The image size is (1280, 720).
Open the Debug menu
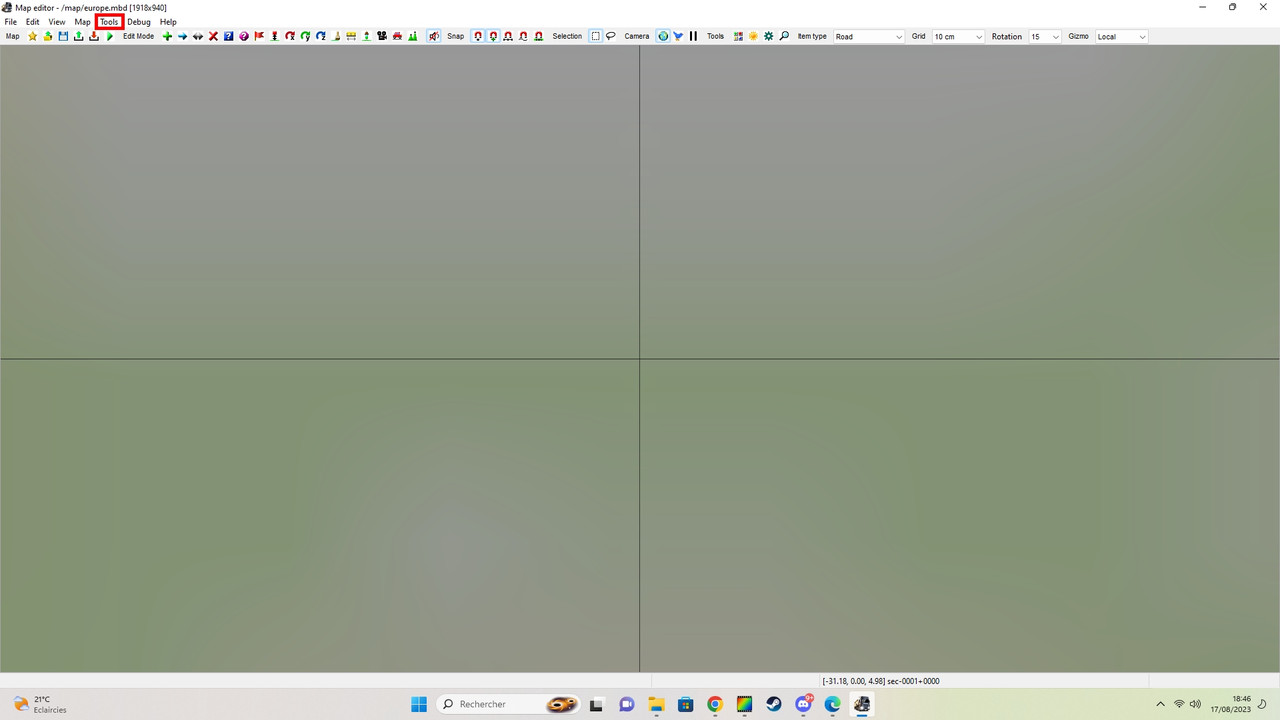pyautogui.click(x=139, y=22)
